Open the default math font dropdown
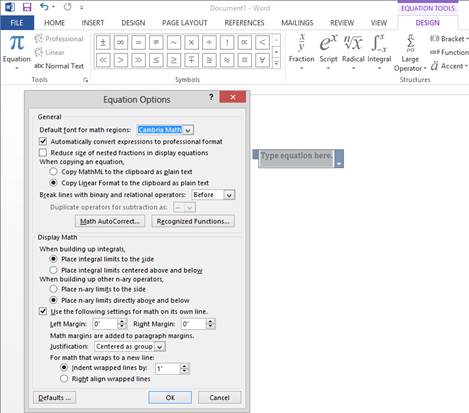 click(188, 130)
